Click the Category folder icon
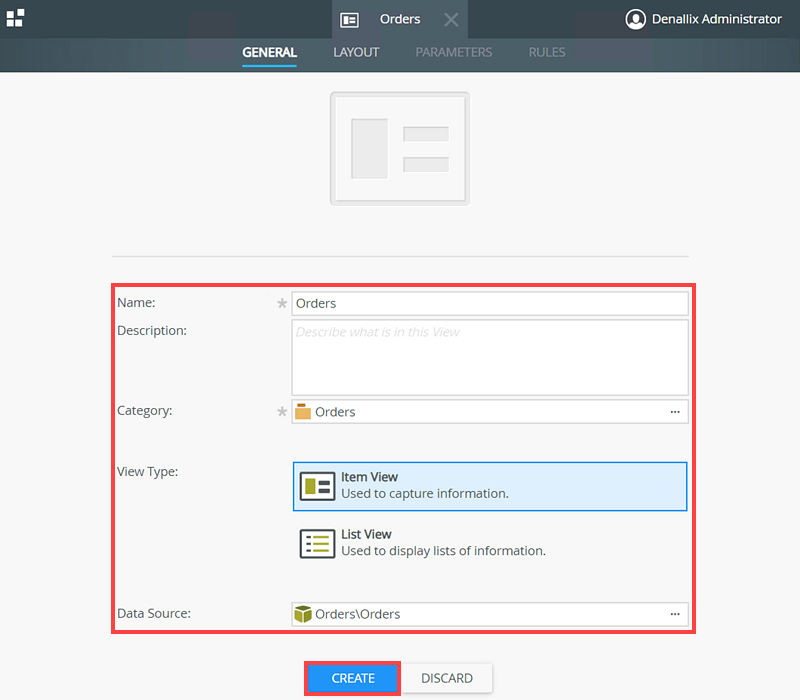Image resolution: width=800 pixels, height=700 pixels. pos(303,411)
